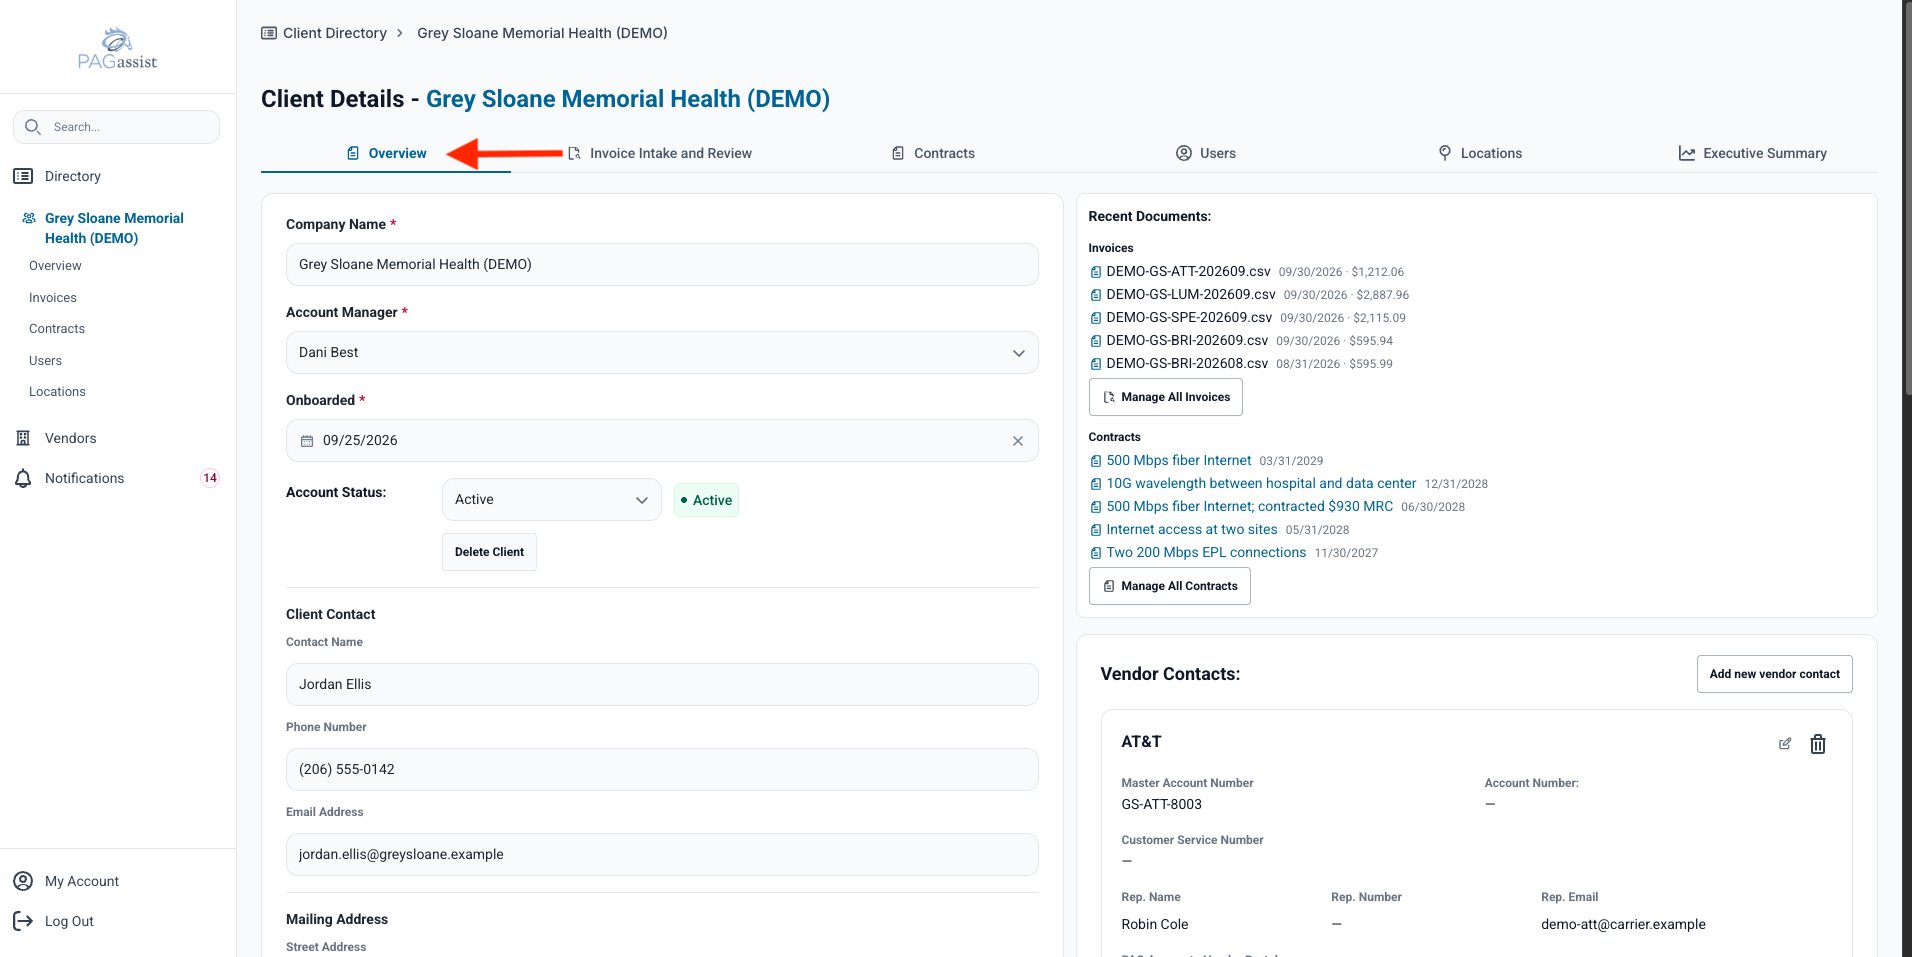Switch to the Users tab
Image resolution: width=1912 pixels, height=957 pixels.
click(1206, 153)
